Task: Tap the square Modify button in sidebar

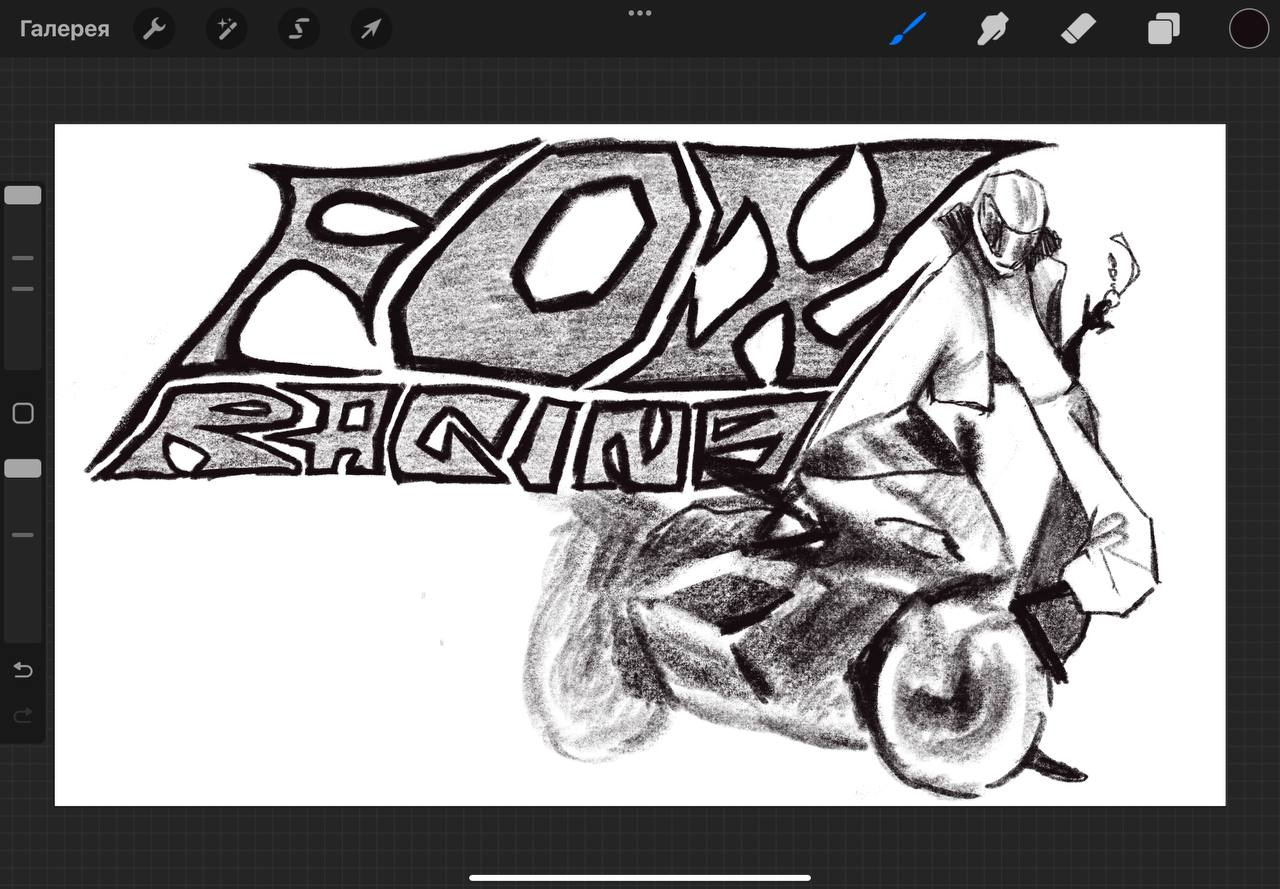Action: [23, 414]
